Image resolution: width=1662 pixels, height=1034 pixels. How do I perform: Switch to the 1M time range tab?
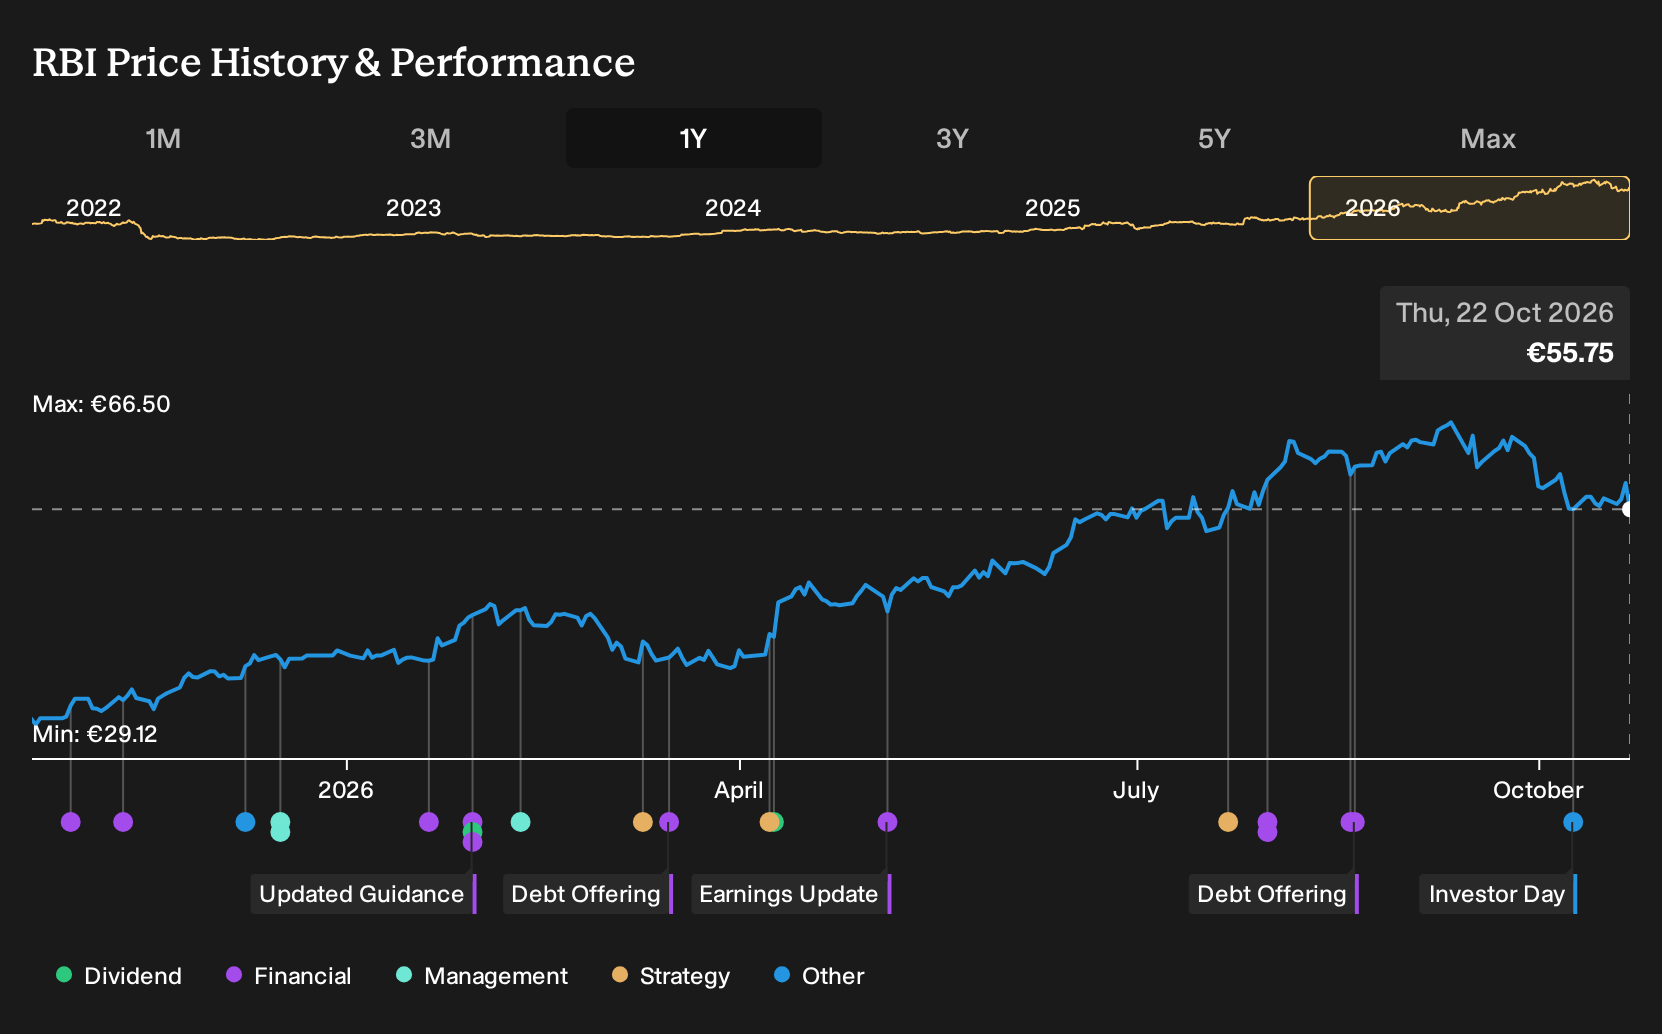[163, 138]
